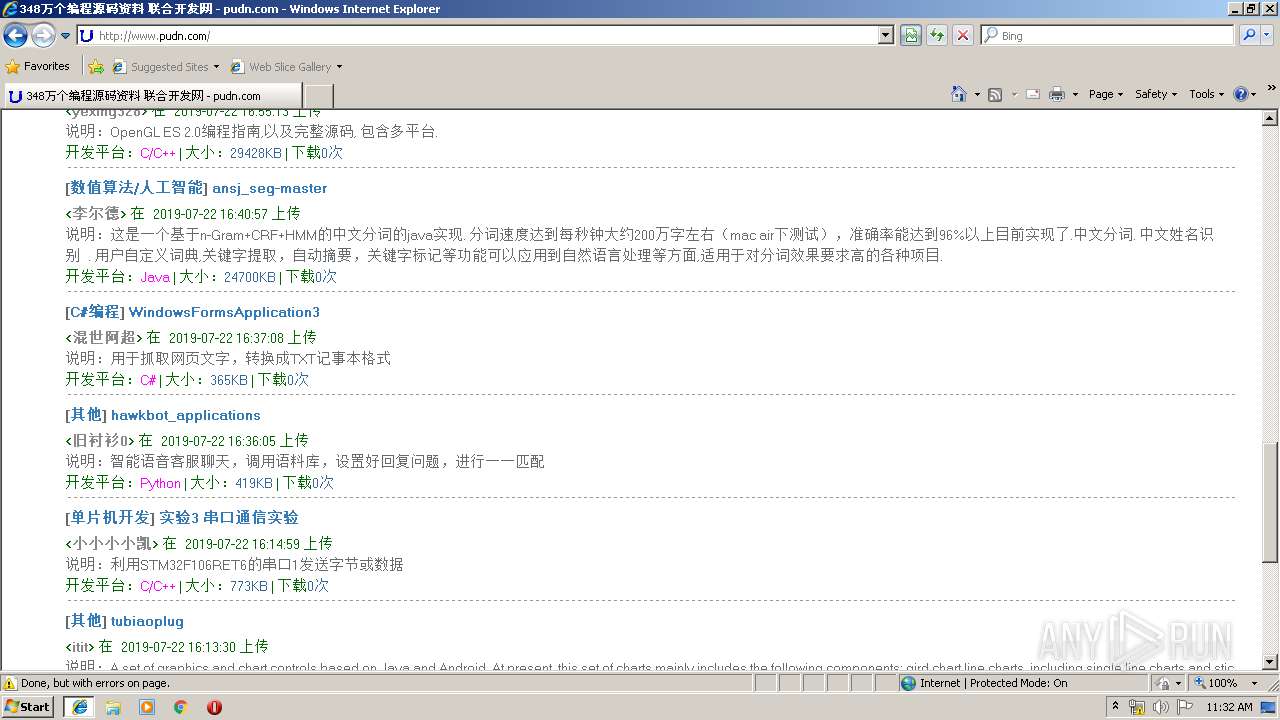Click the Compatibility View icon

911,36
